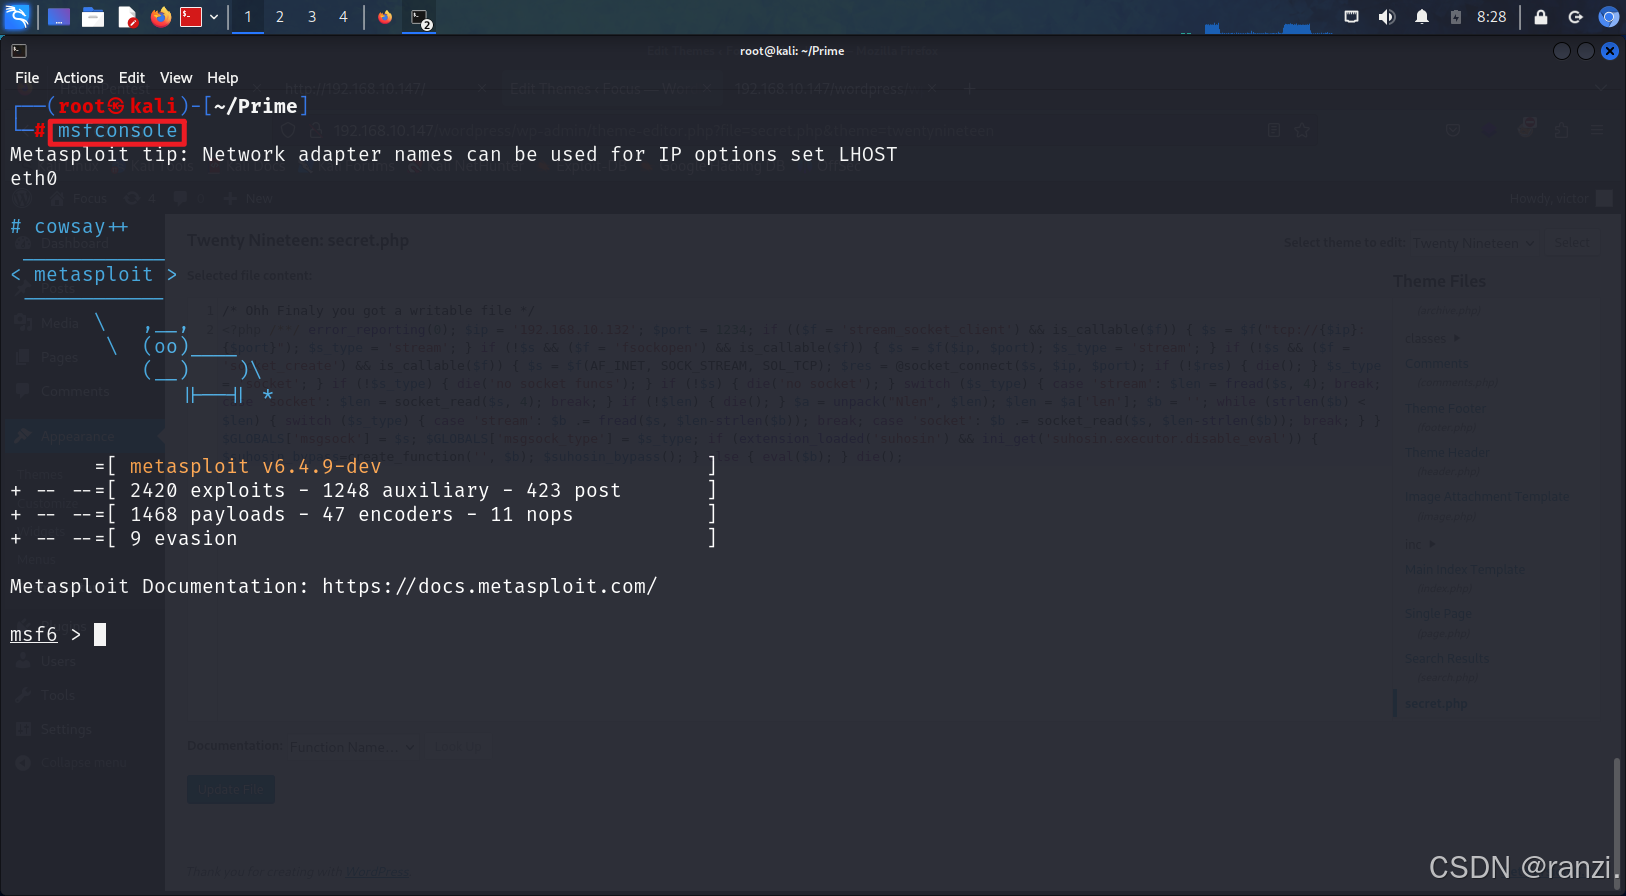Place cursor at the msf6 input cursor block
Image resolution: width=1626 pixels, height=896 pixels.
pos(100,635)
